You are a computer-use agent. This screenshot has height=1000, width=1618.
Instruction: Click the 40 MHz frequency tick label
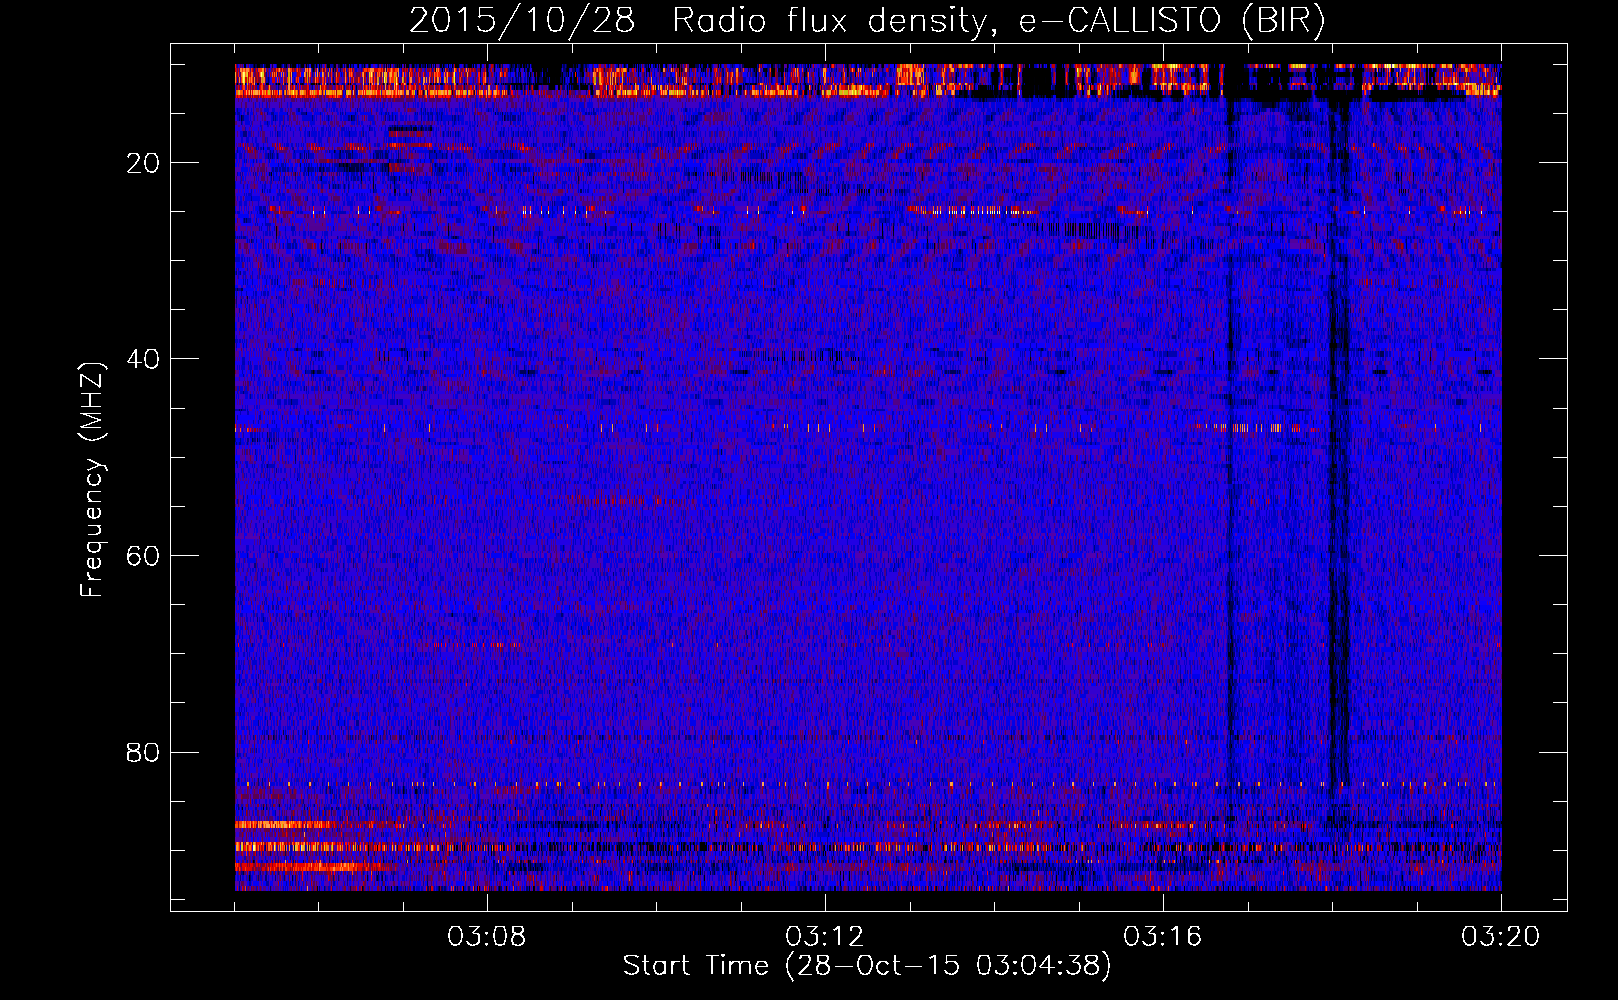tap(144, 359)
